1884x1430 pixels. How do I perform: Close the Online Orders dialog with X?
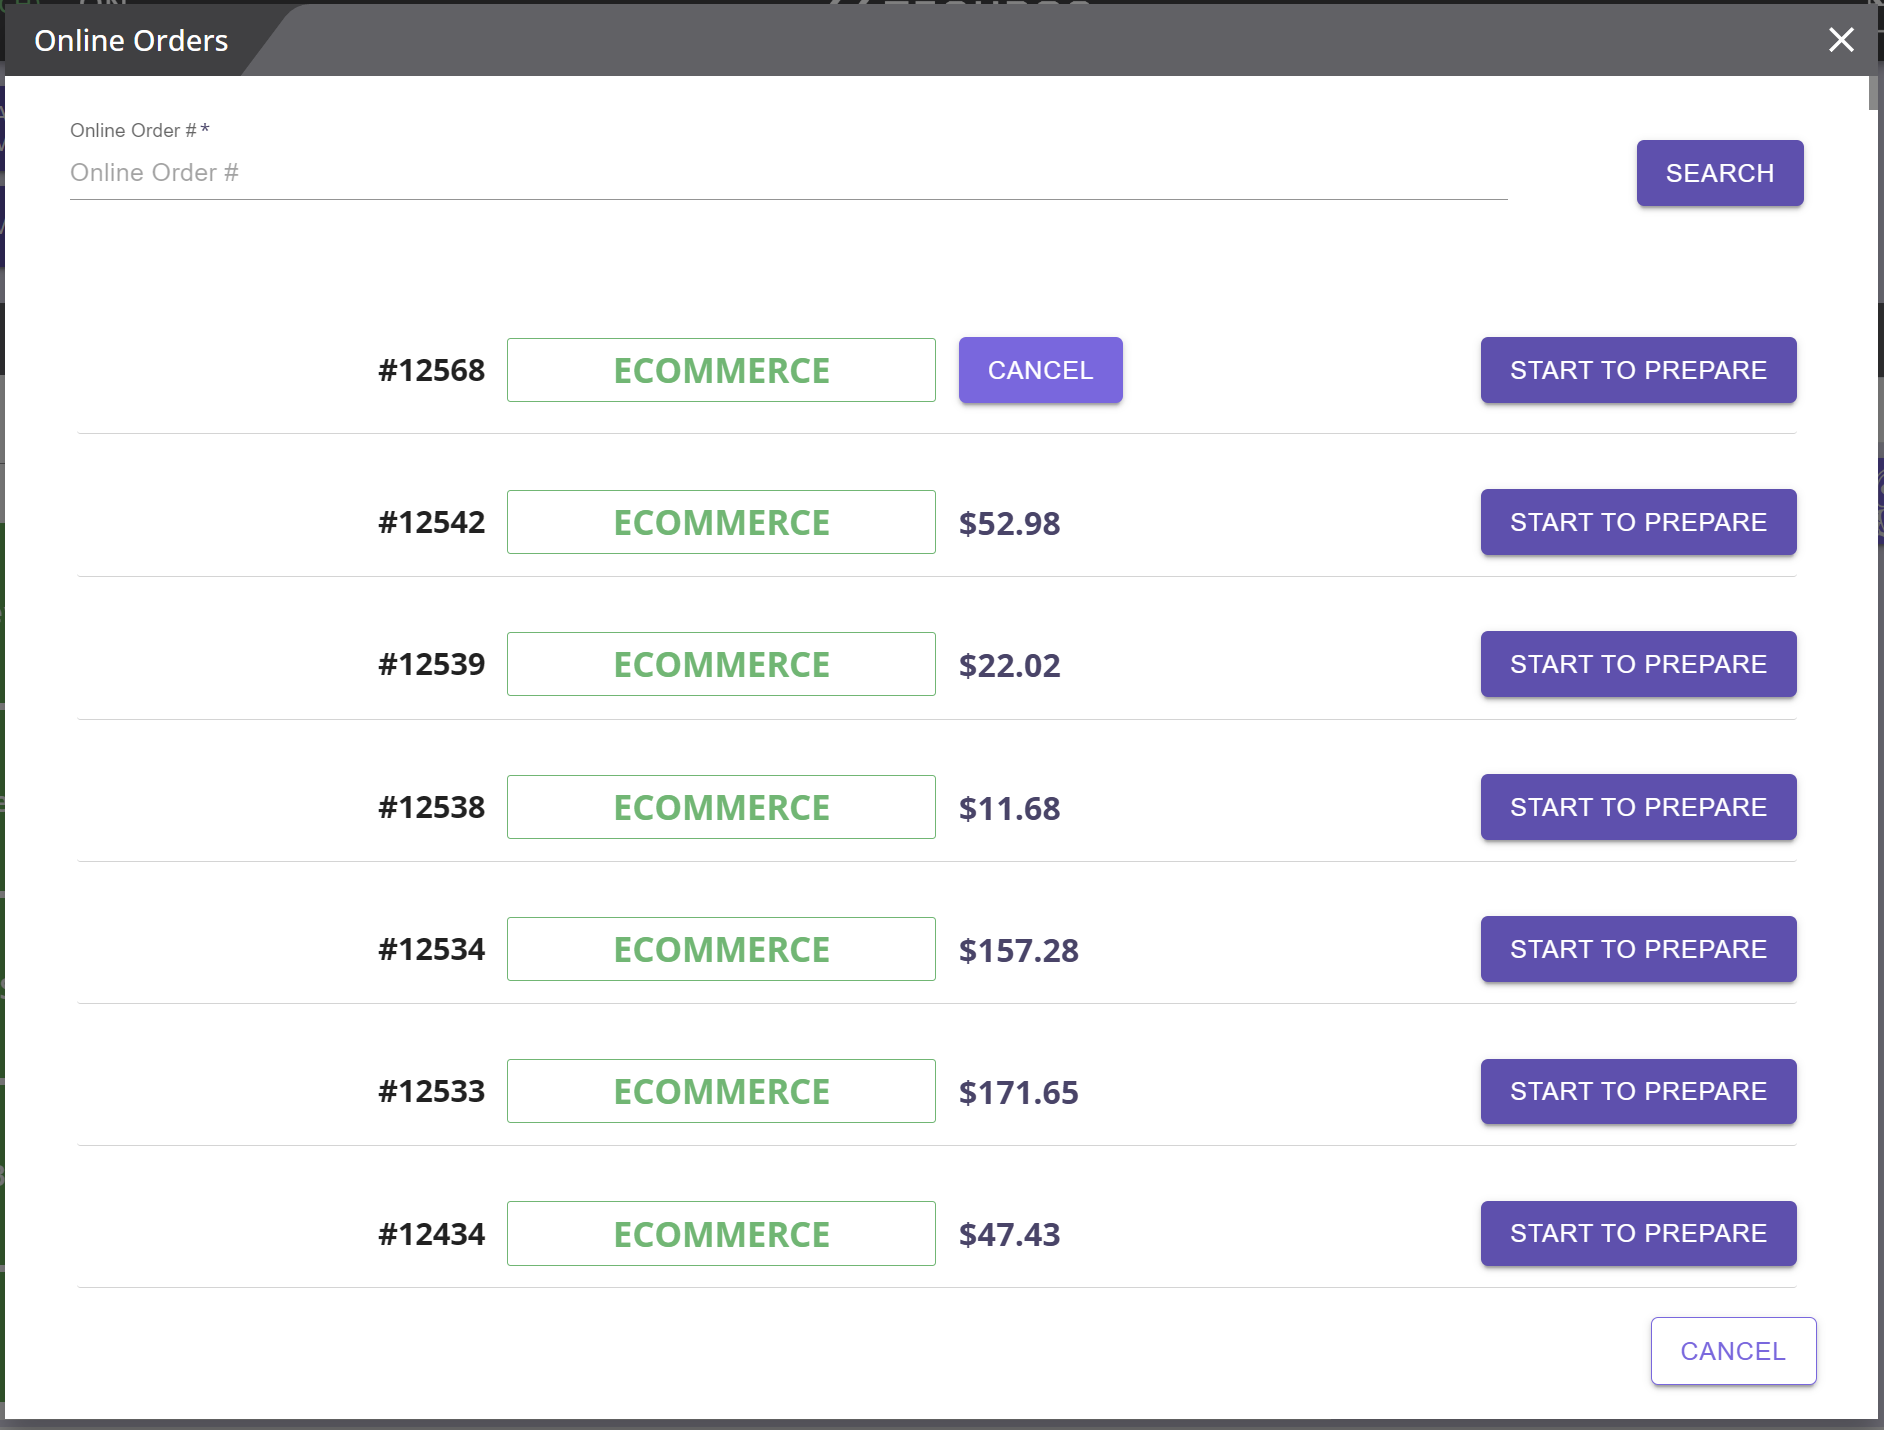(1841, 40)
